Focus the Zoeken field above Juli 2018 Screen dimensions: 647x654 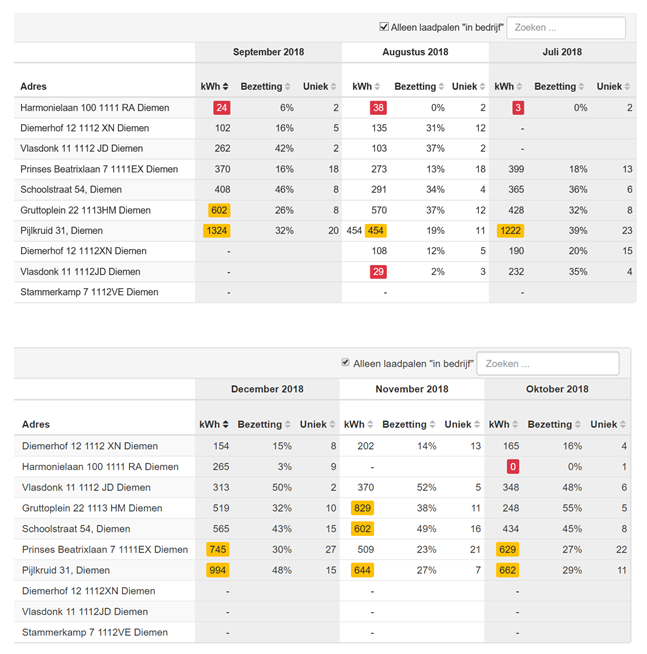click(x=568, y=28)
